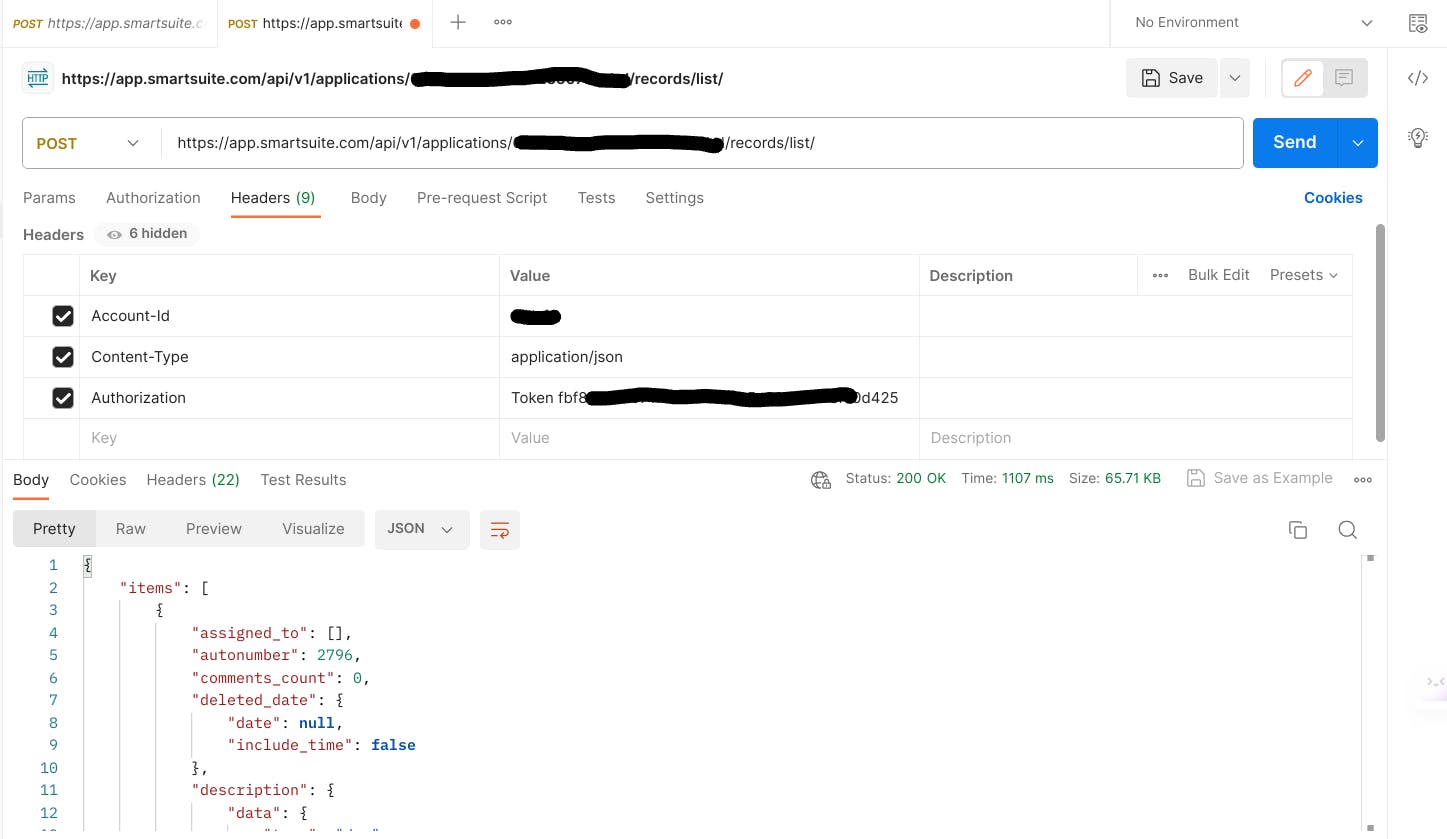Open the response Cookies tab
This screenshot has height=839, width=1447.
point(98,480)
